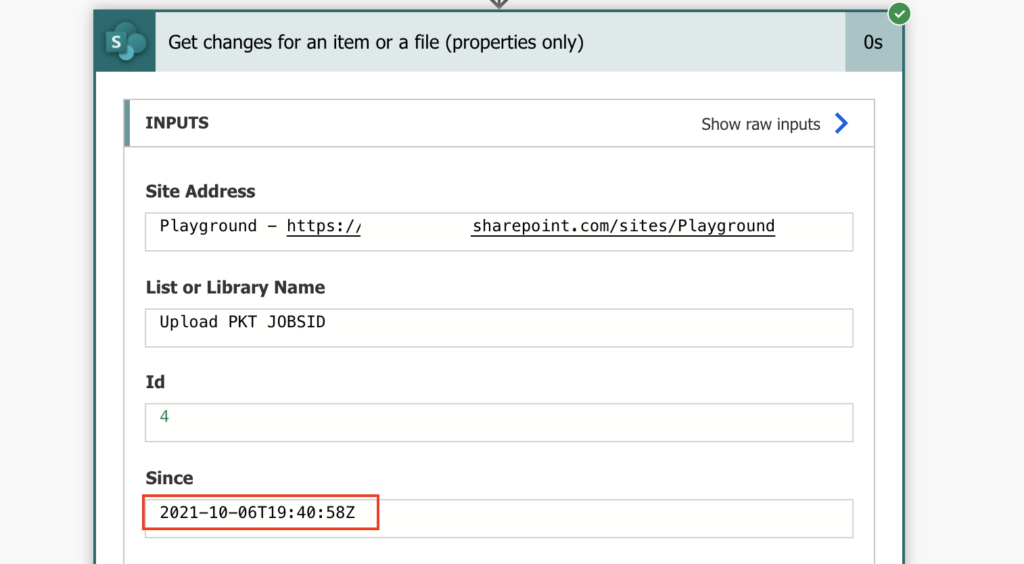Click the List or Library Name label
Screen dimensions: 1024x564
pos(235,287)
